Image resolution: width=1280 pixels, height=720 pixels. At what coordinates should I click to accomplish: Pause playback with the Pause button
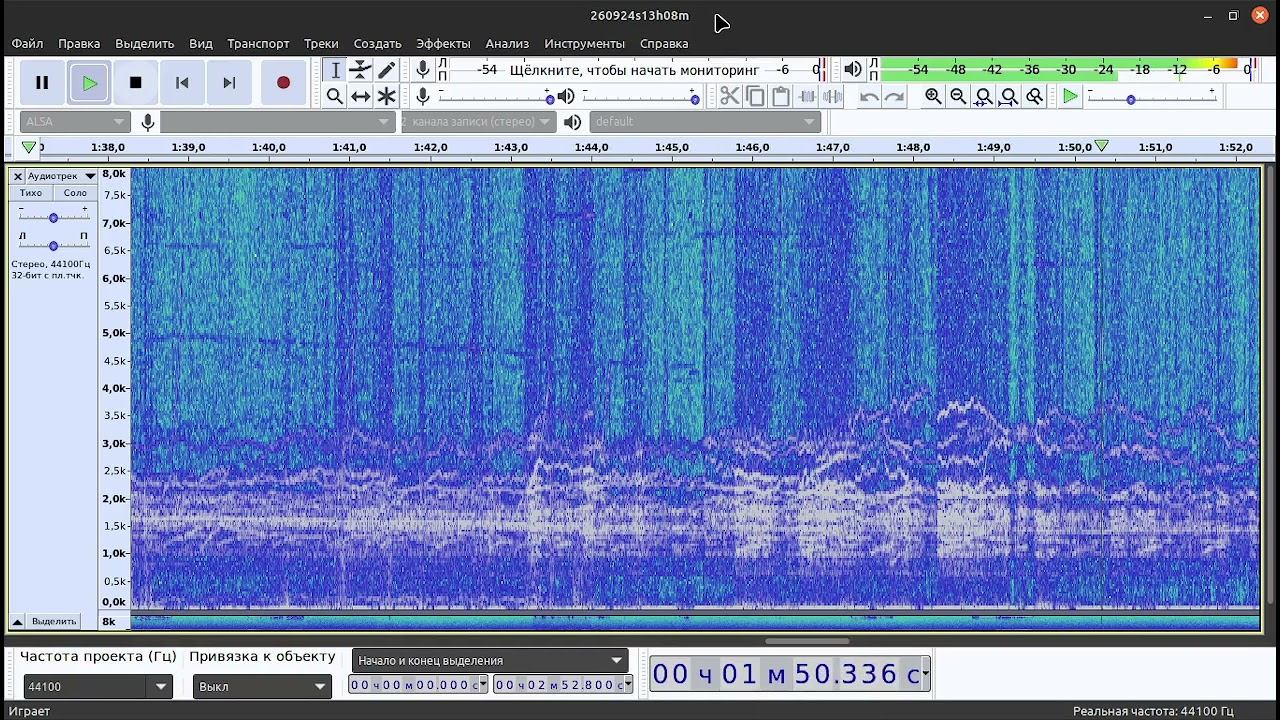42,83
